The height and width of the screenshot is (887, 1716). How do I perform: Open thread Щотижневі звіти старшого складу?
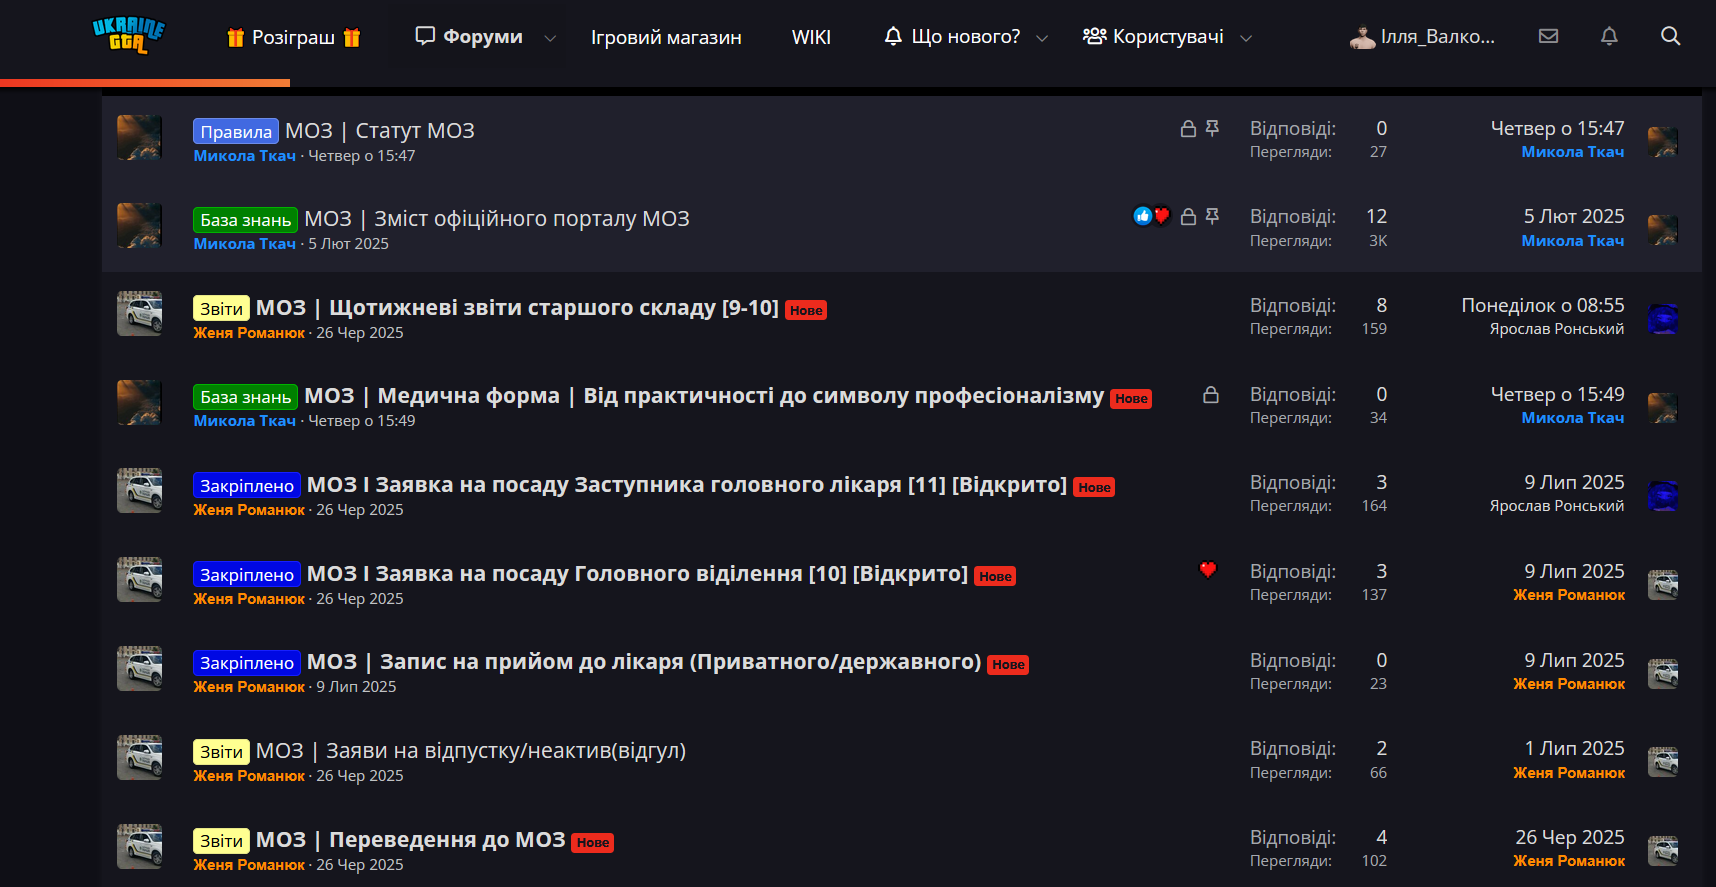517,308
